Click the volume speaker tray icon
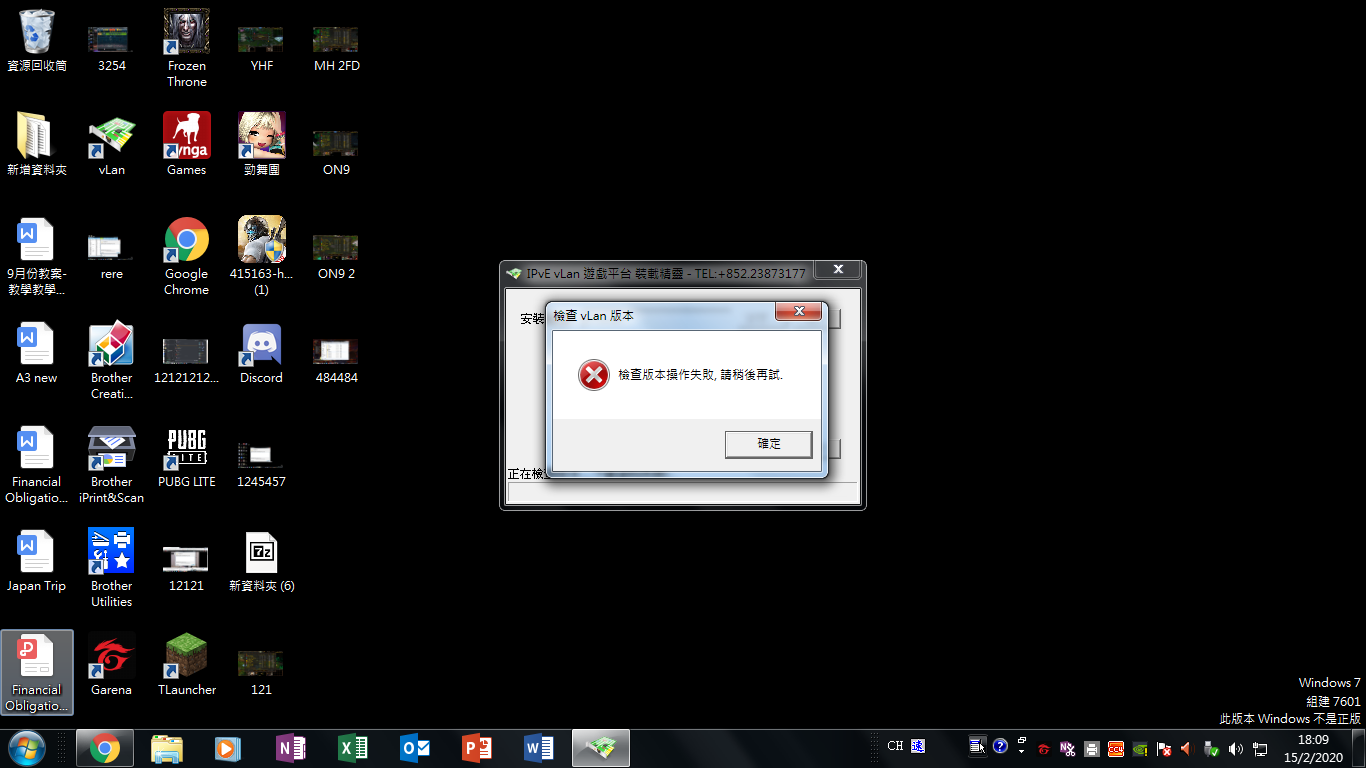Screen dimensions: 1366x768 pyautogui.click(x=1235, y=749)
